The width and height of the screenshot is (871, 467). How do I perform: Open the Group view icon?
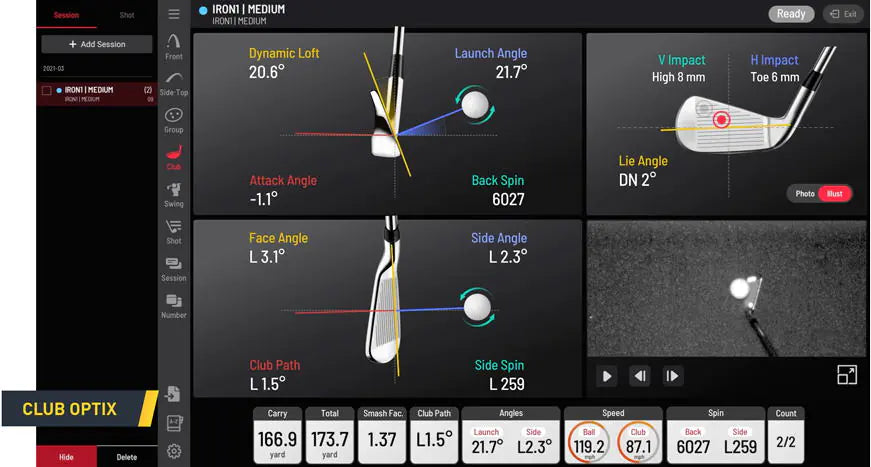[174, 120]
